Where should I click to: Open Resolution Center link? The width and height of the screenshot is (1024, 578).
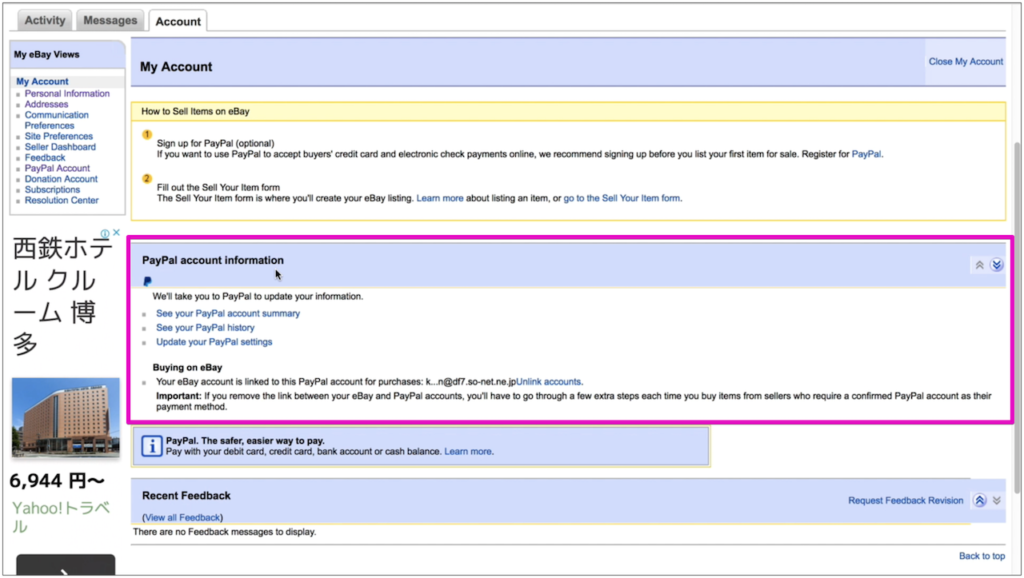[61, 200]
